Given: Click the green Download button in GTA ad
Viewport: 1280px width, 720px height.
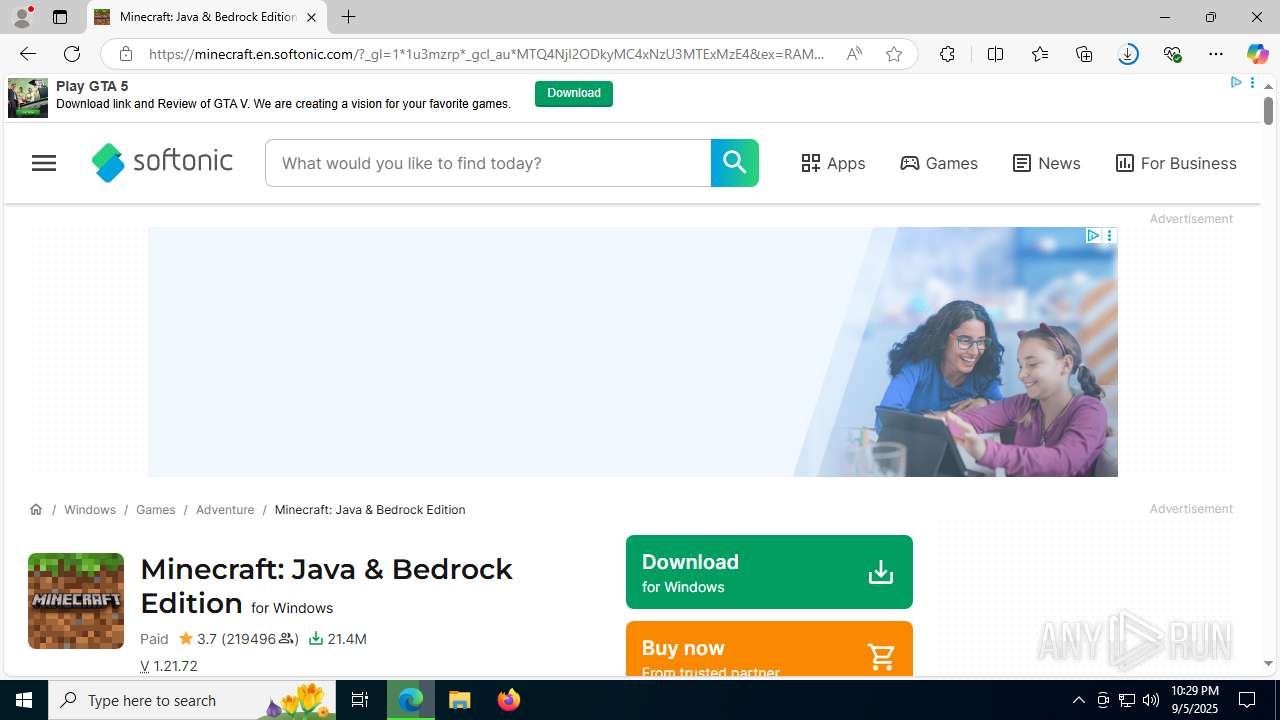Looking at the screenshot, I should [x=574, y=93].
